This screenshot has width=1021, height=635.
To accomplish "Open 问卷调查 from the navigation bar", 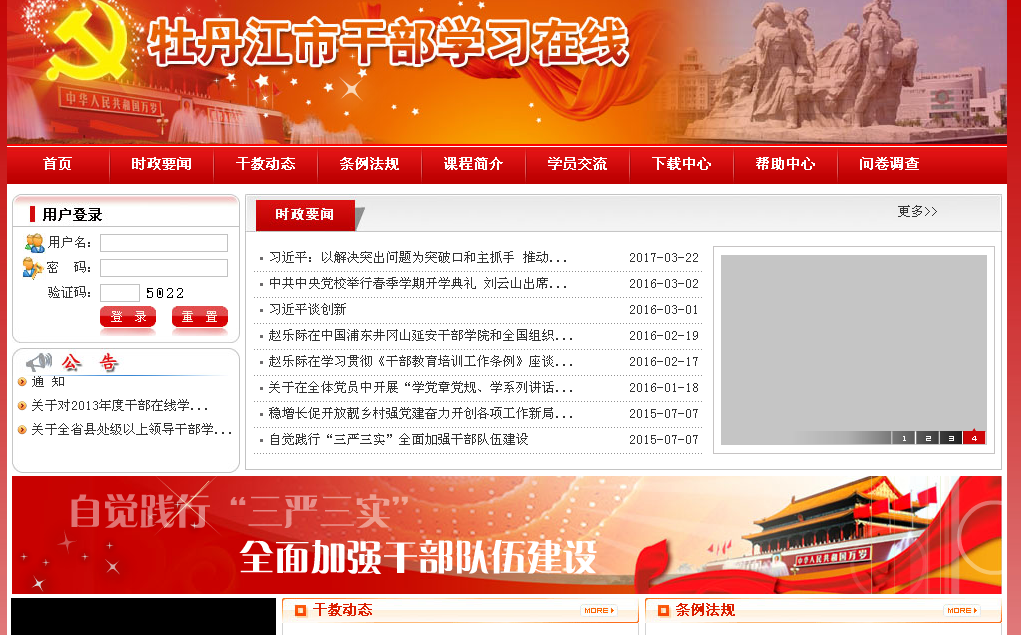I will tap(889, 164).
